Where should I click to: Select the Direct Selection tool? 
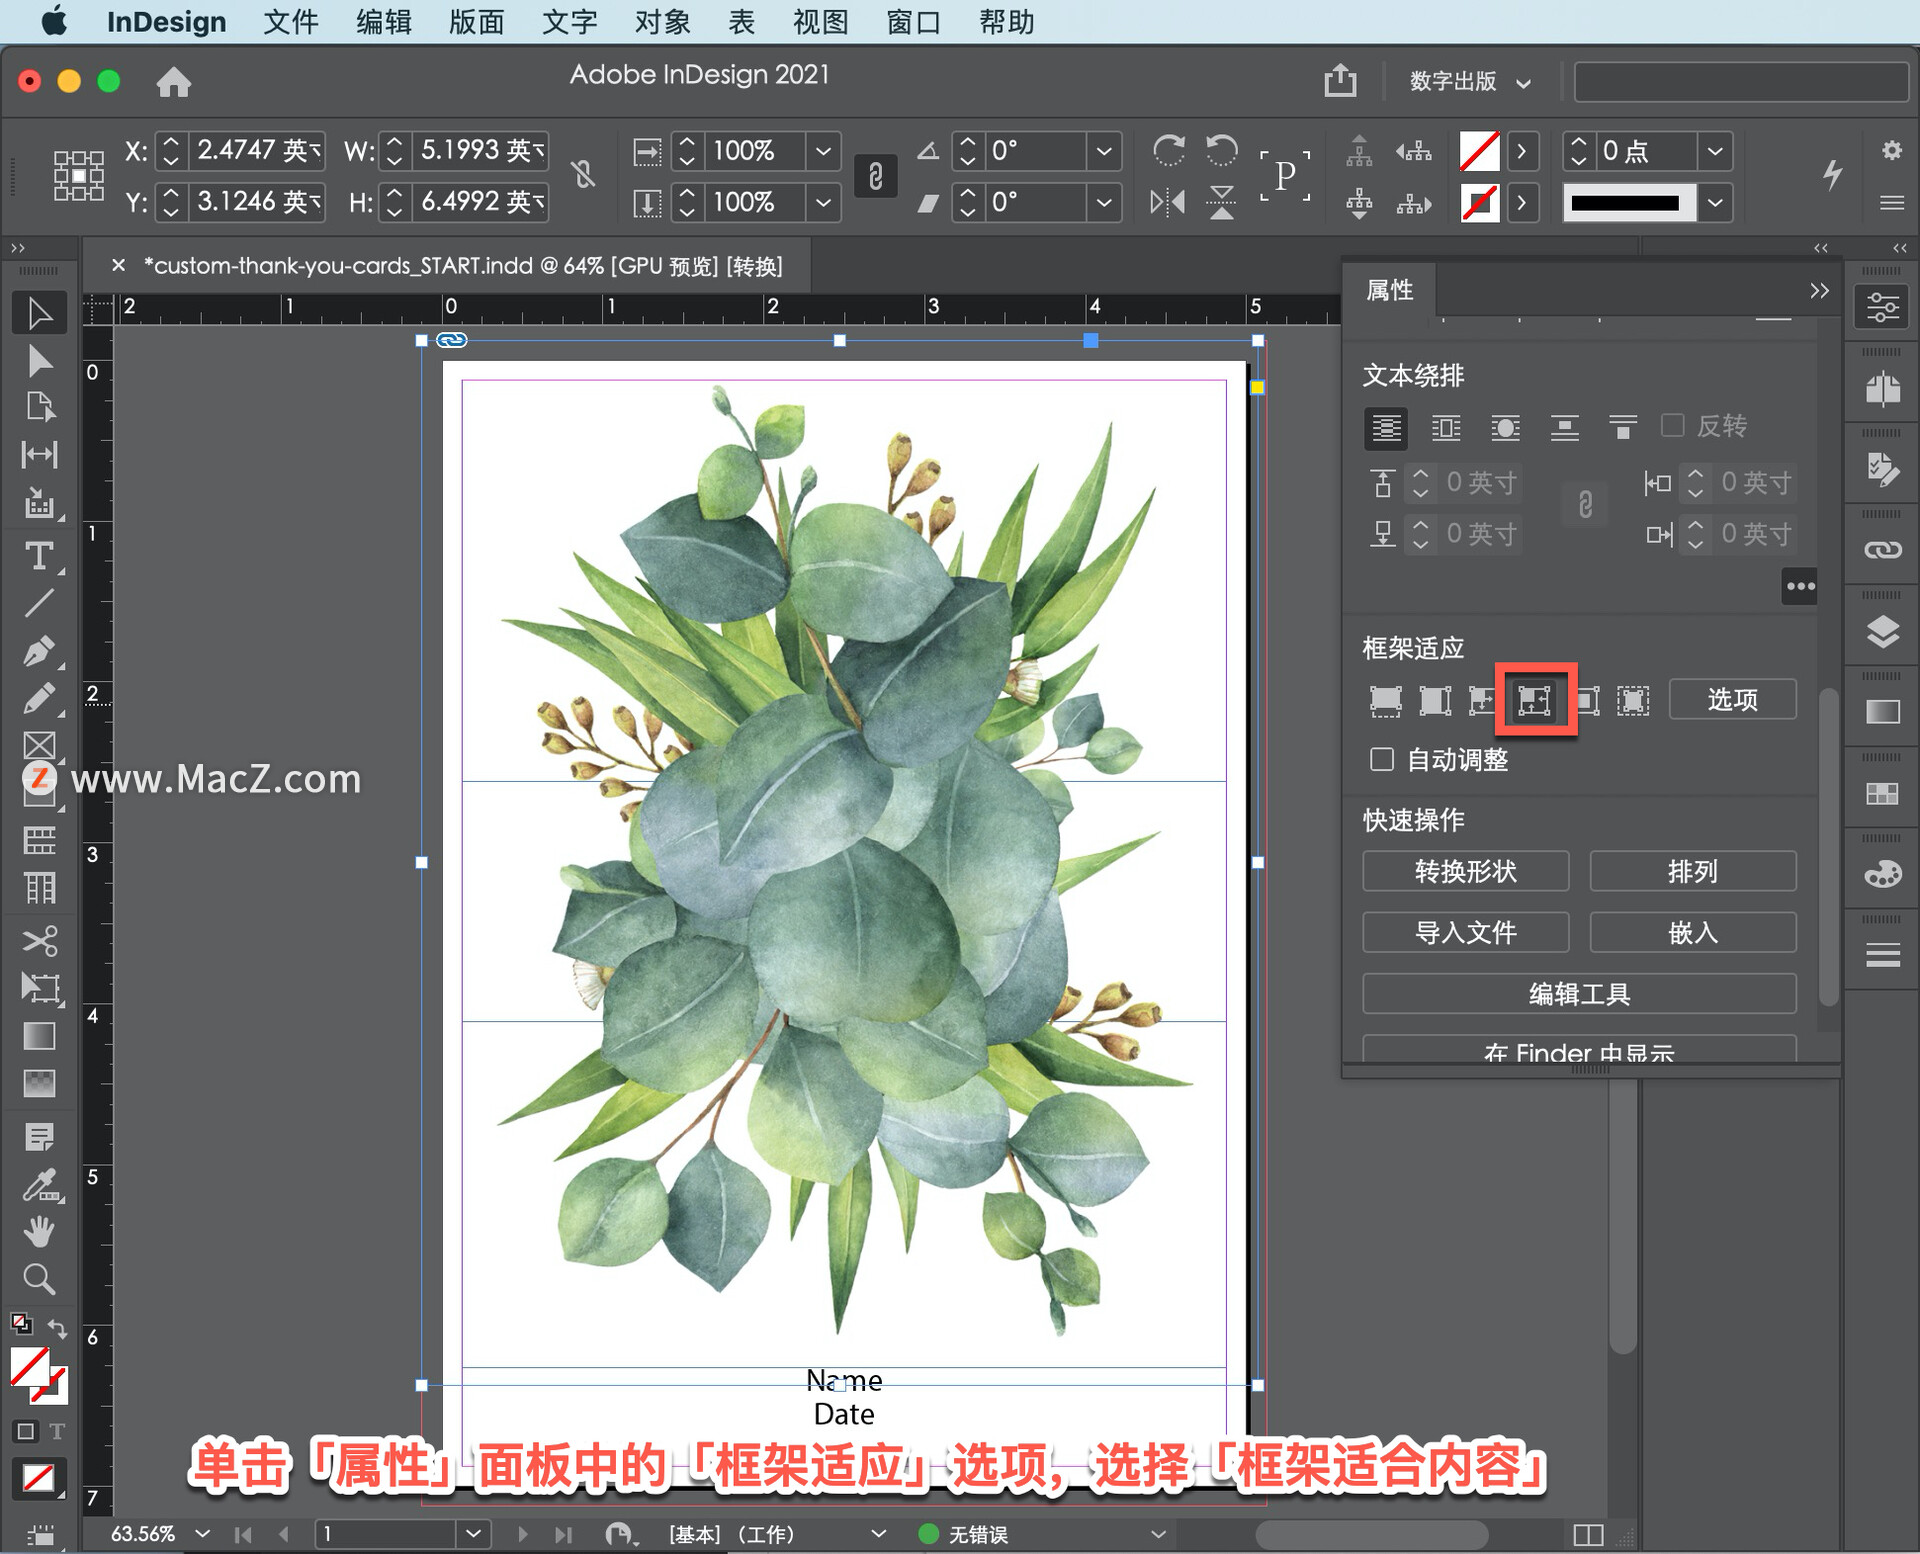point(39,360)
